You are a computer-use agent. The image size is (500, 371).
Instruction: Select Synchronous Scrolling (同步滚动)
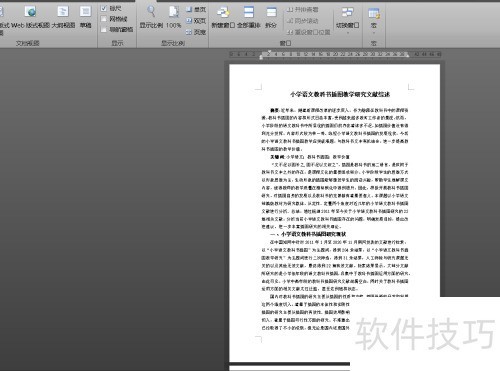[x=303, y=21]
